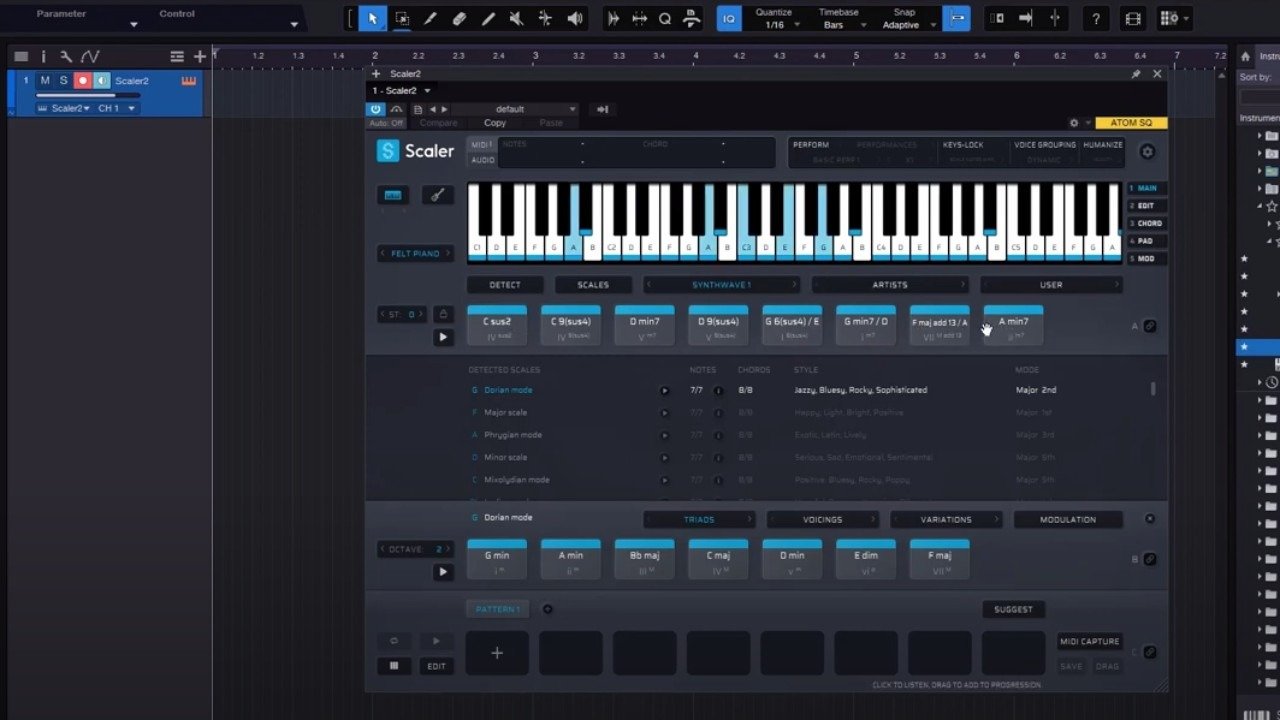Image resolution: width=1280 pixels, height=720 pixels.
Task: Select the Mute tool in toolbar
Action: (x=516, y=18)
